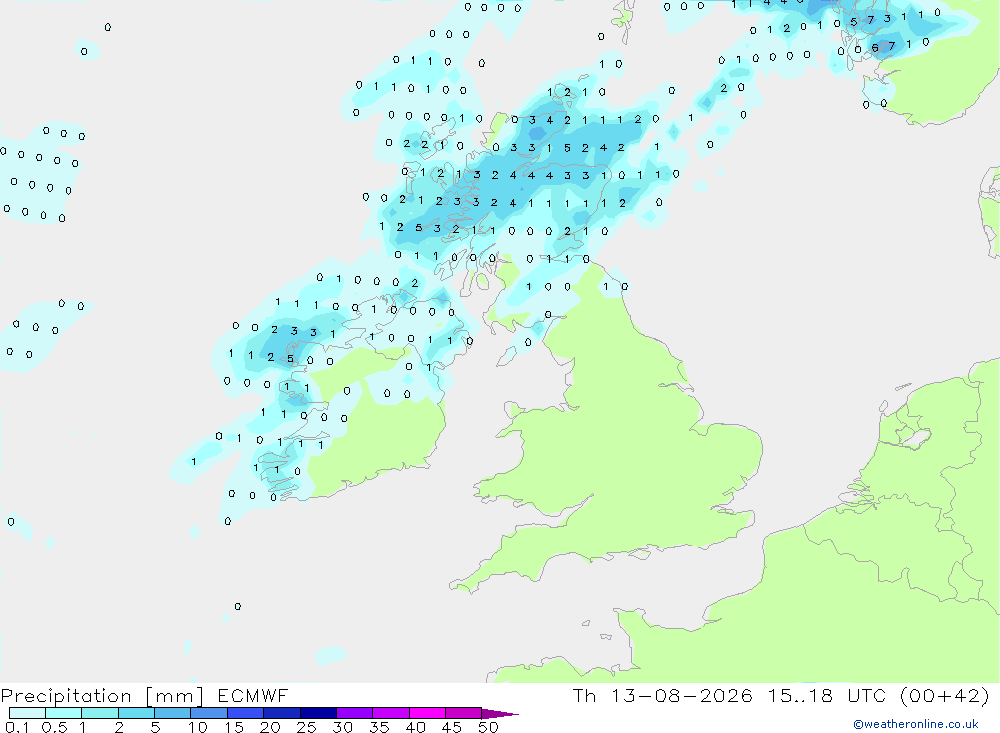Viewport: 1000px width, 733px height.
Task: Pick the 10–15 mm legend swatch
Action: (x=209, y=713)
